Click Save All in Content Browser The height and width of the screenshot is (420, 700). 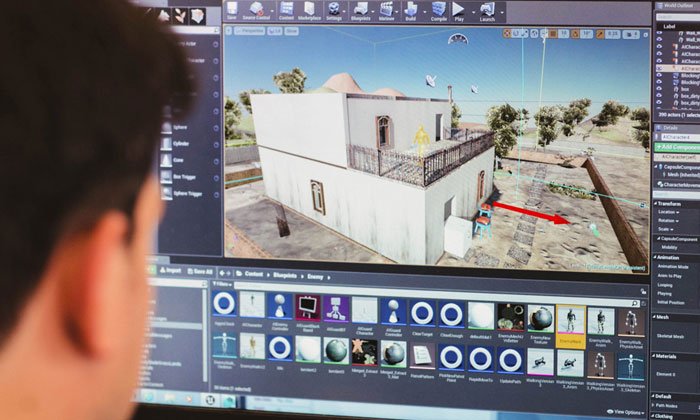[x=200, y=271]
